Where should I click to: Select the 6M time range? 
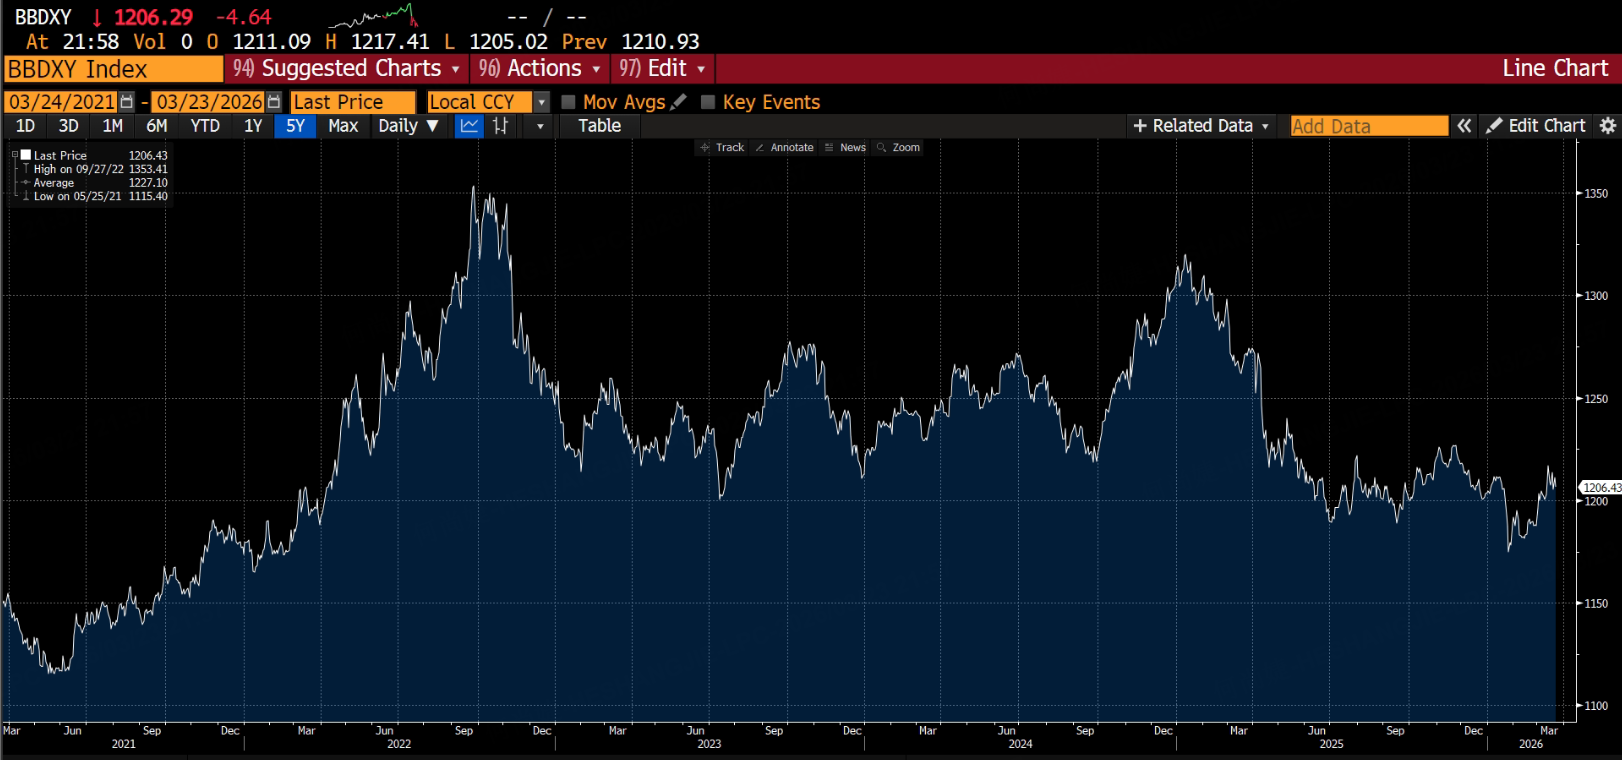(x=157, y=126)
